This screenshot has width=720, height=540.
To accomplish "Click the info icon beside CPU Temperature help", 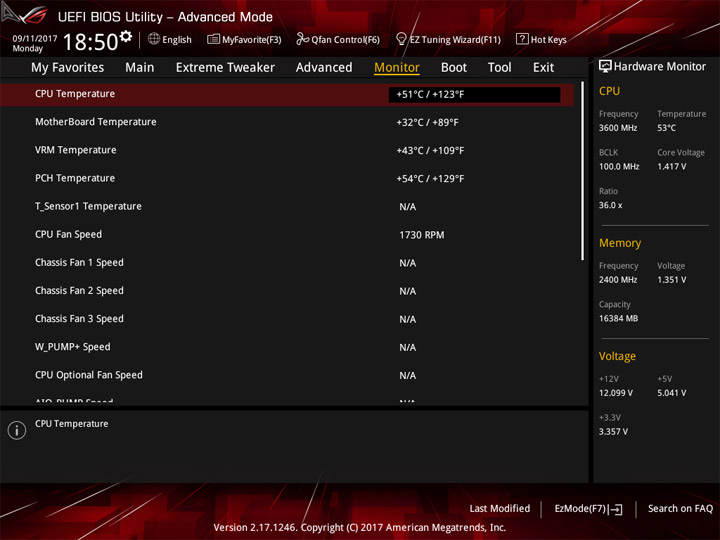I will pyautogui.click(x=17, y=430).
